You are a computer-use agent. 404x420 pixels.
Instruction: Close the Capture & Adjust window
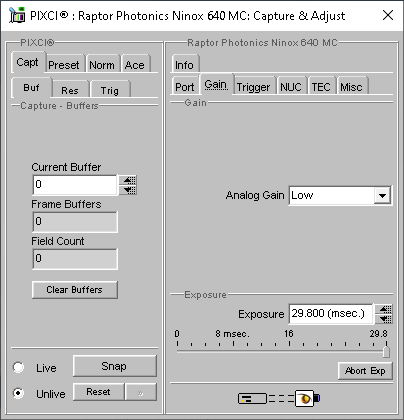click(x=388, y=15)
